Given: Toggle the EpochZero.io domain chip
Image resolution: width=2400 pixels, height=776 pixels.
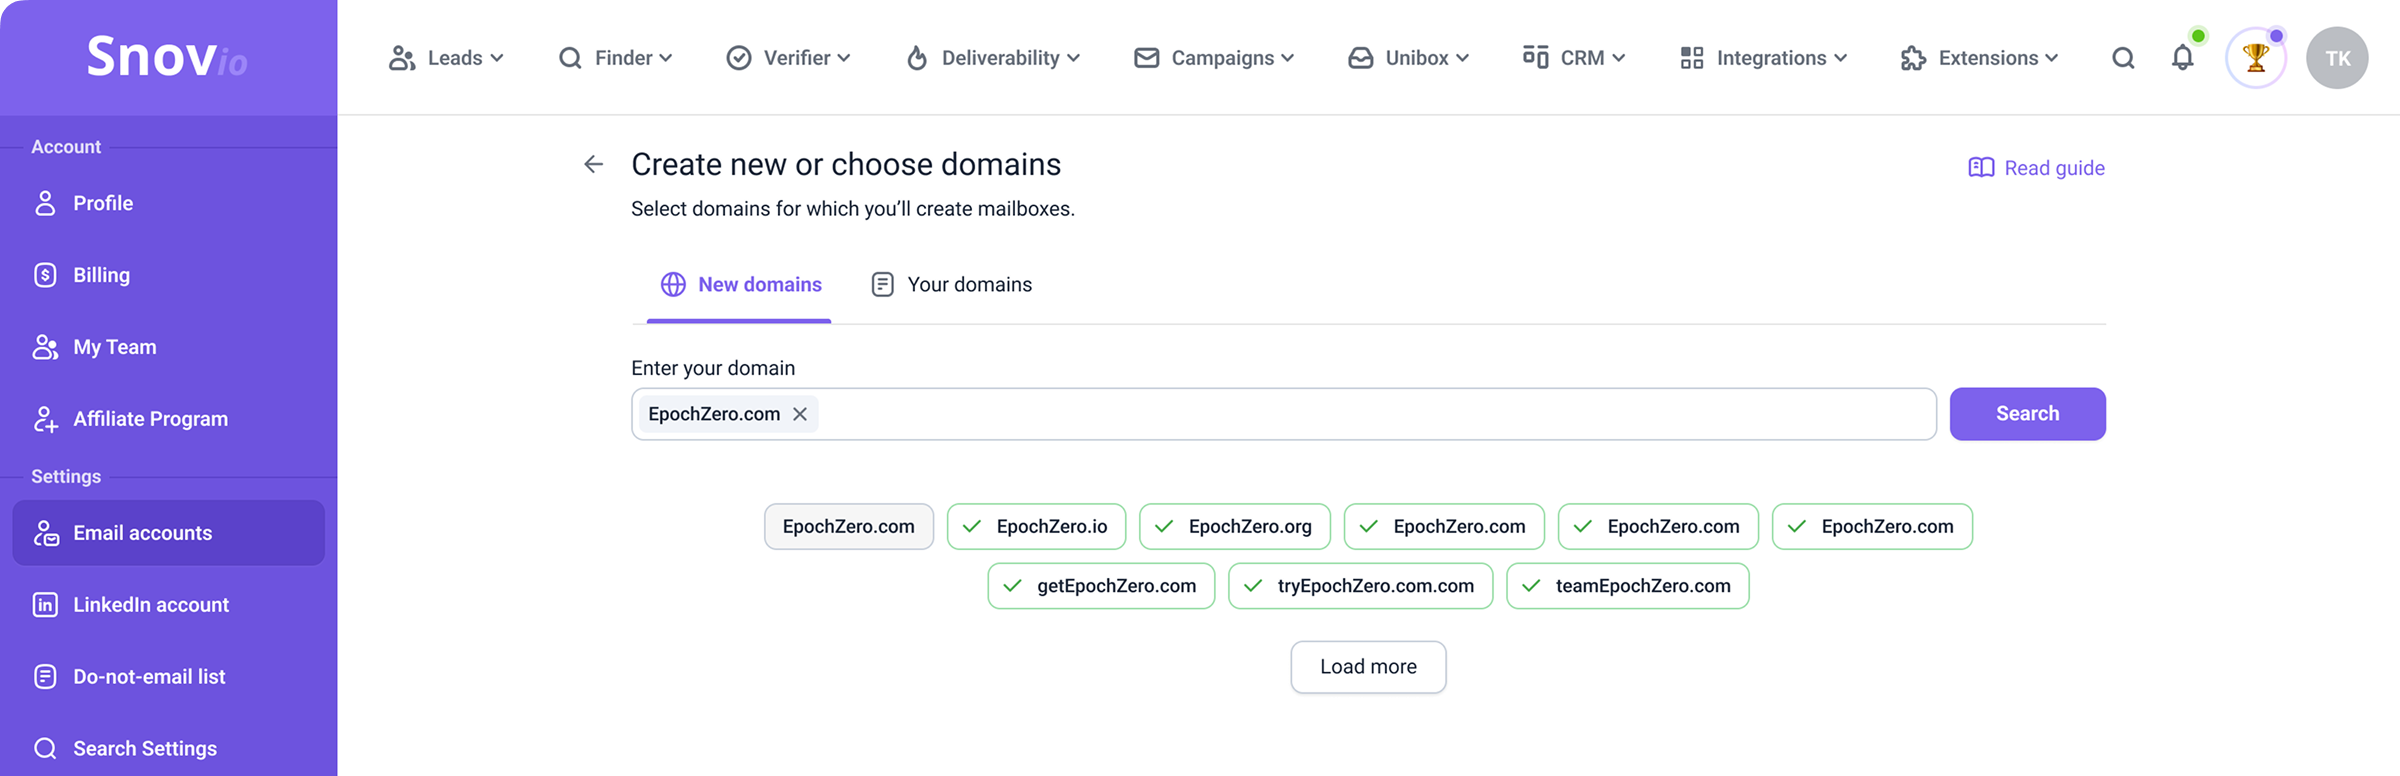Looking at the screenshot, I should [1036, 527].
